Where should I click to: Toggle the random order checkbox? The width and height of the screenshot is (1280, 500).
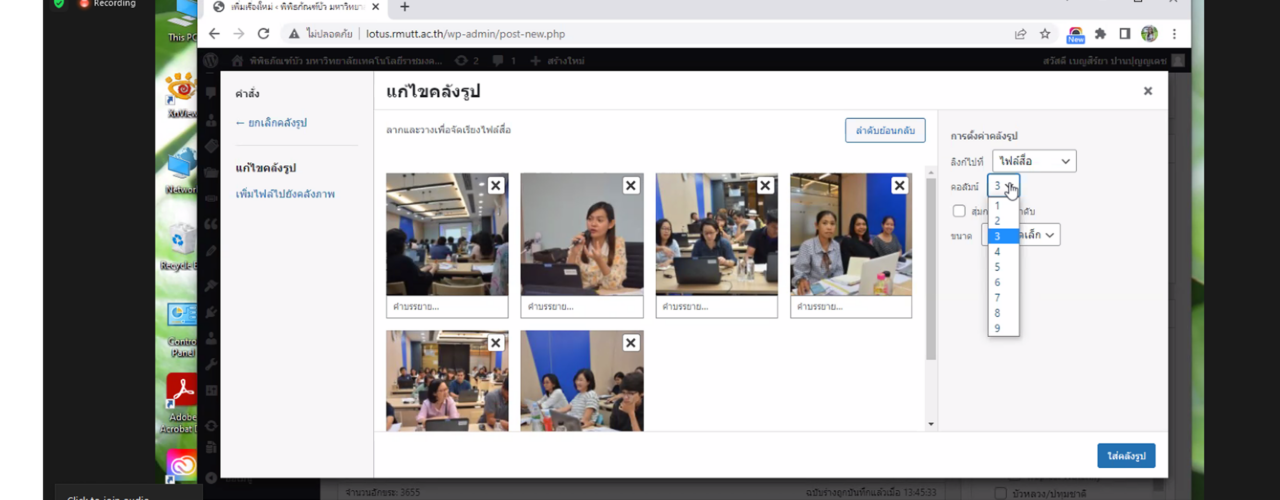coord(959,211)
